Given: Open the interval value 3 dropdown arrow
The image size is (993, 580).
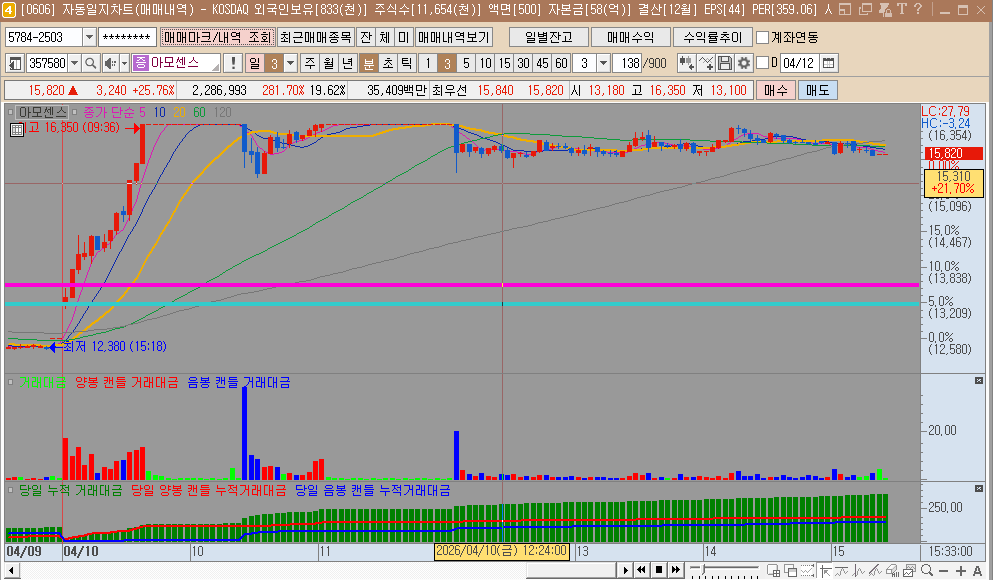Looking at the screenshot, I should [x=604, y=63].
